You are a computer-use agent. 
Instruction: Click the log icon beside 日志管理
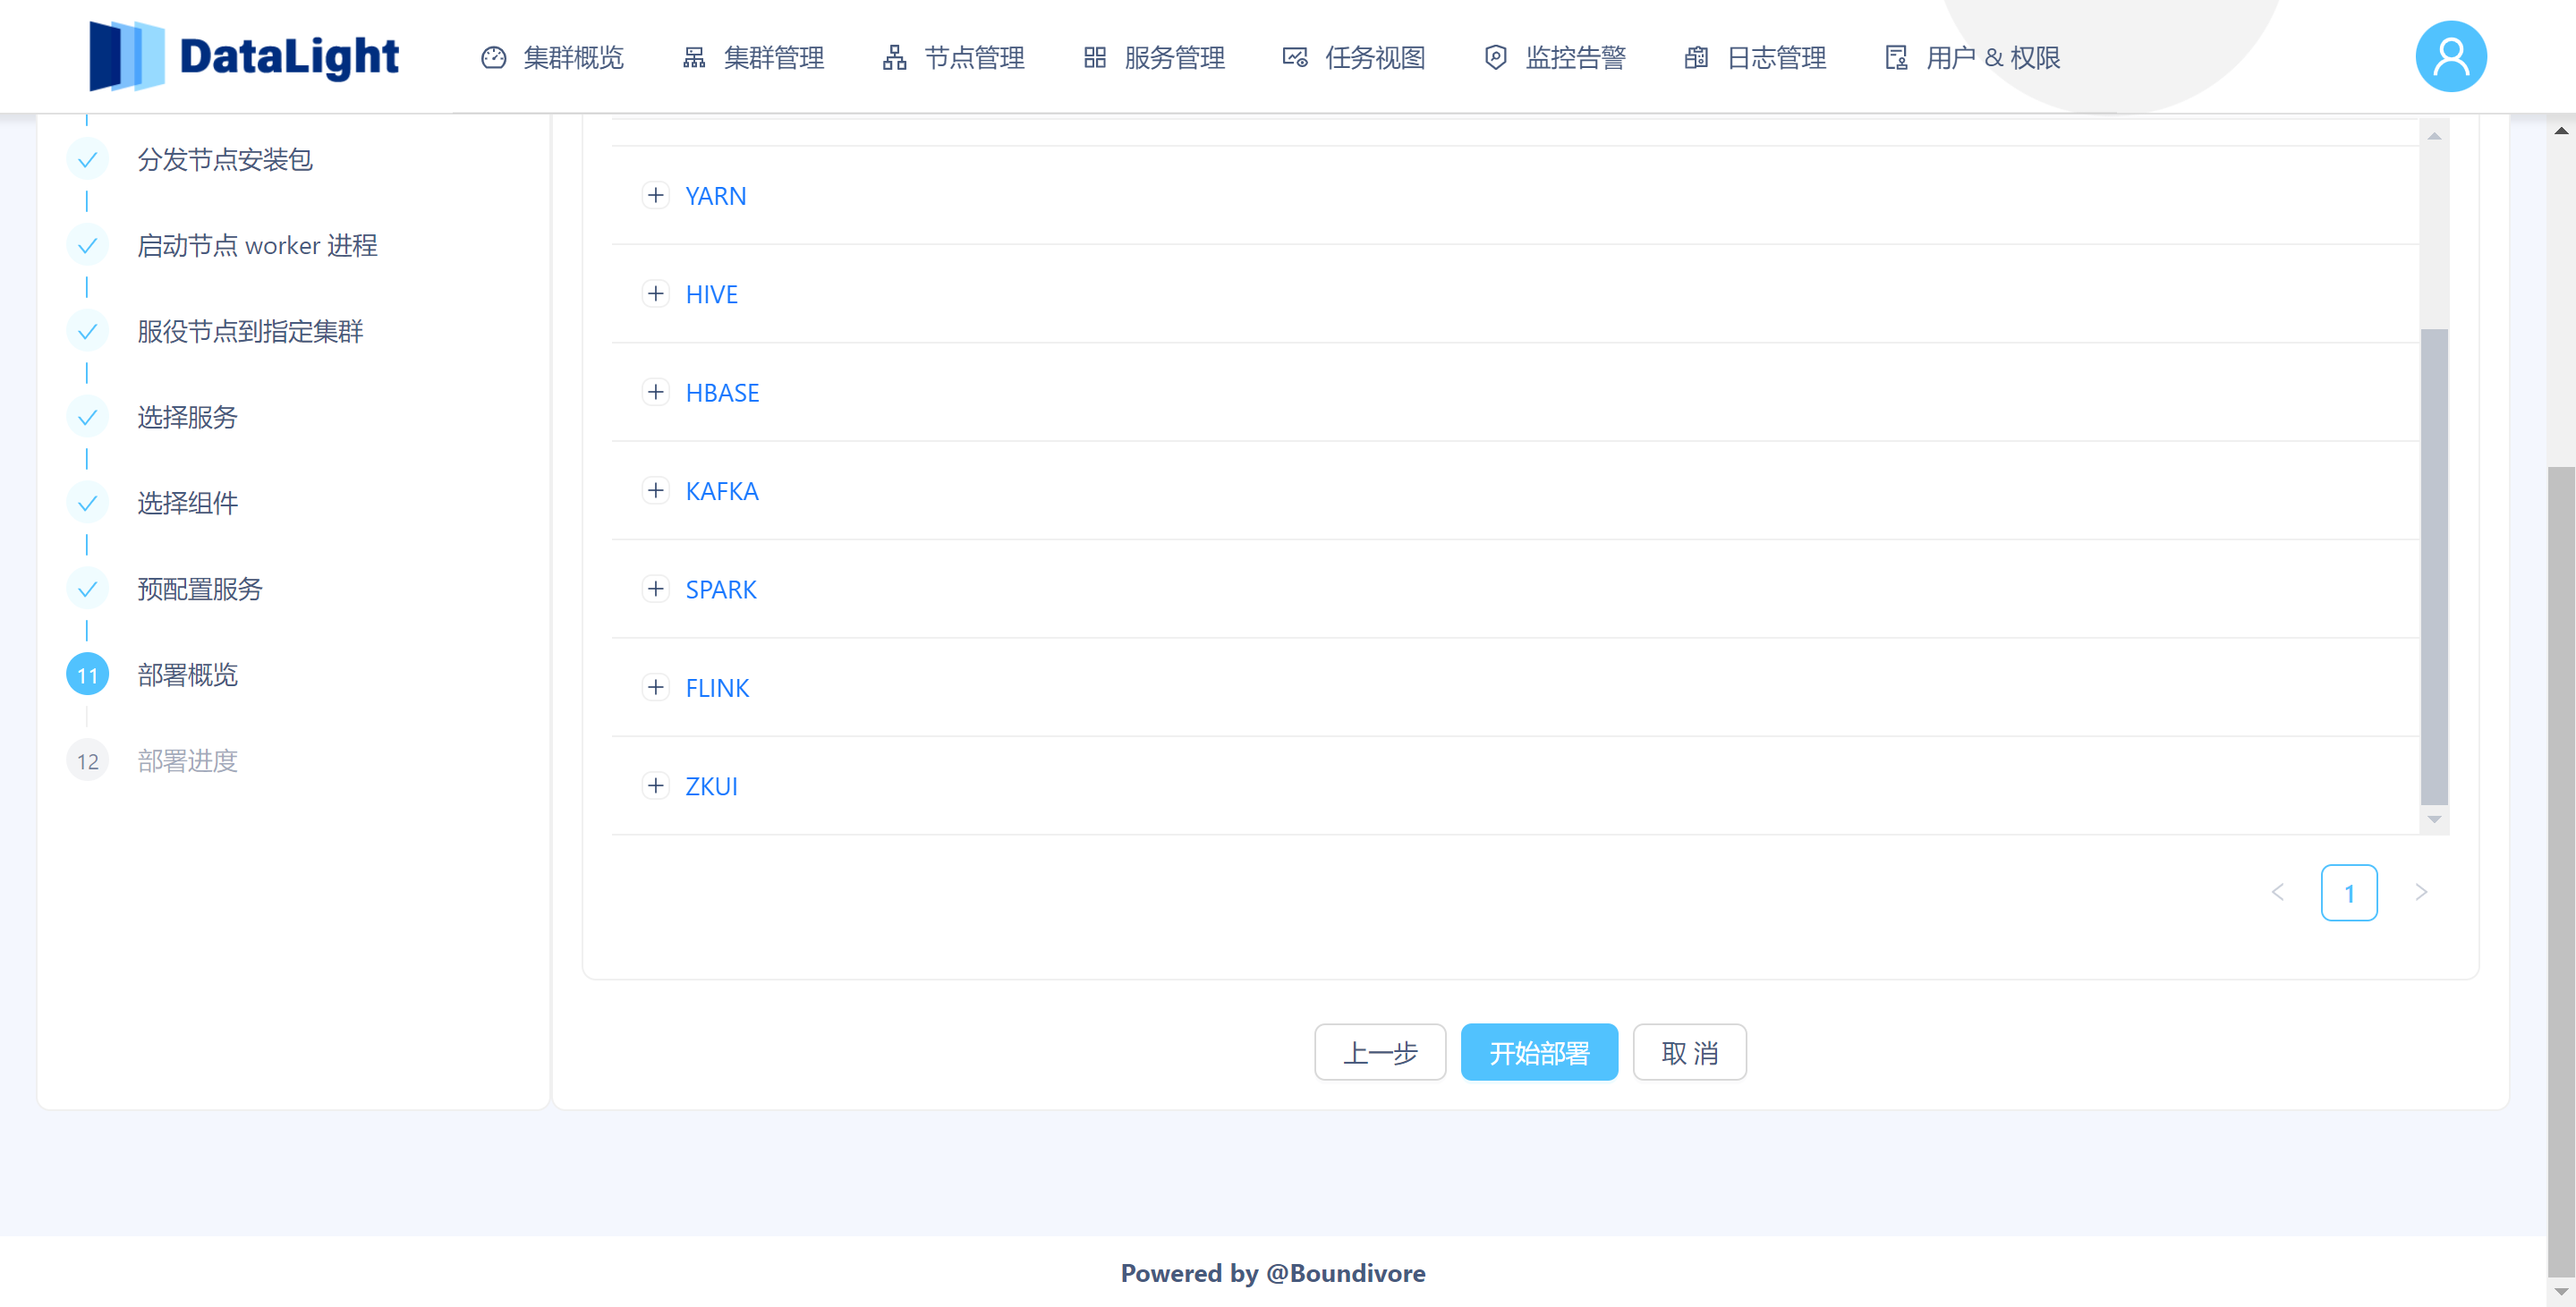[1696, 58]
